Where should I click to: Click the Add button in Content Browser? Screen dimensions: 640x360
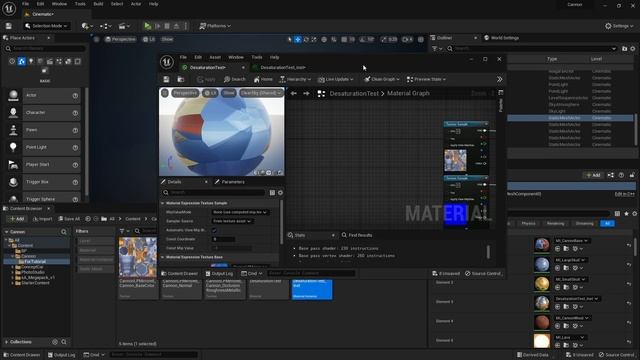[17, 219]
